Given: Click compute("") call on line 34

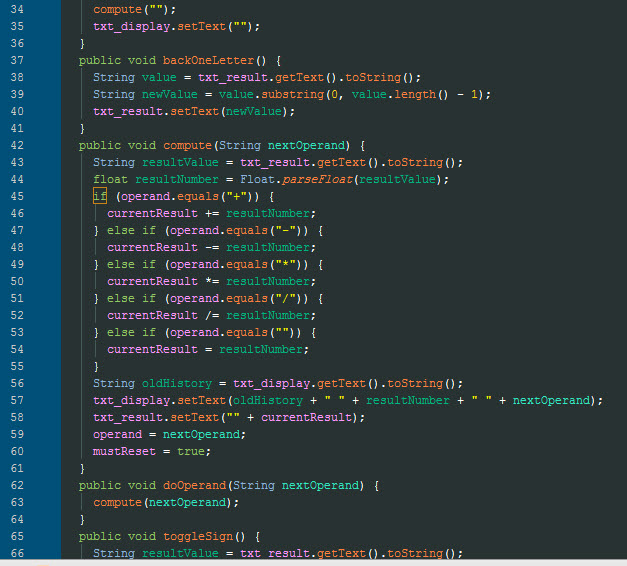Looking at the screenshot, I should [134, 9].
